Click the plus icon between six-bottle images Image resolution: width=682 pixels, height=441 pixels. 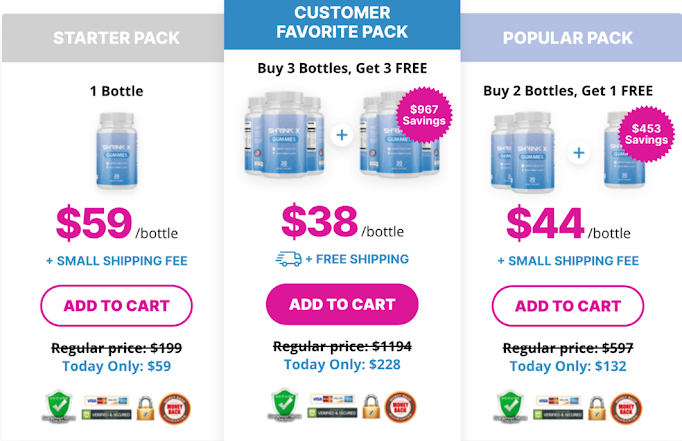click(x=342, y=135)
